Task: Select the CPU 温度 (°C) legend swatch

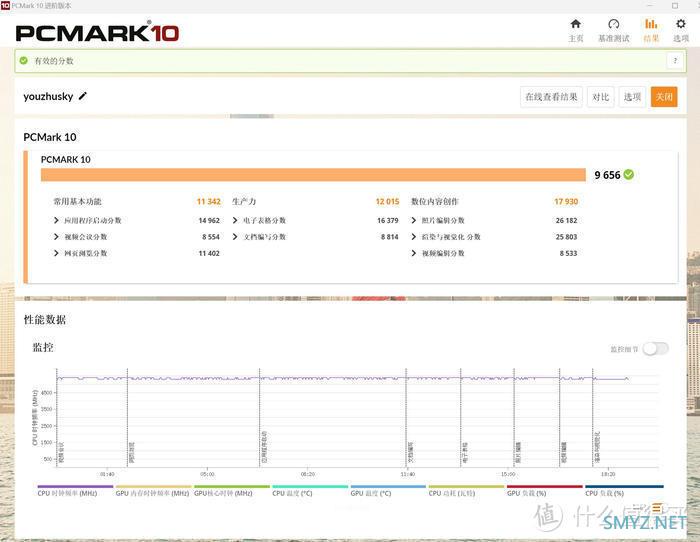Action: tap(310, 487)
